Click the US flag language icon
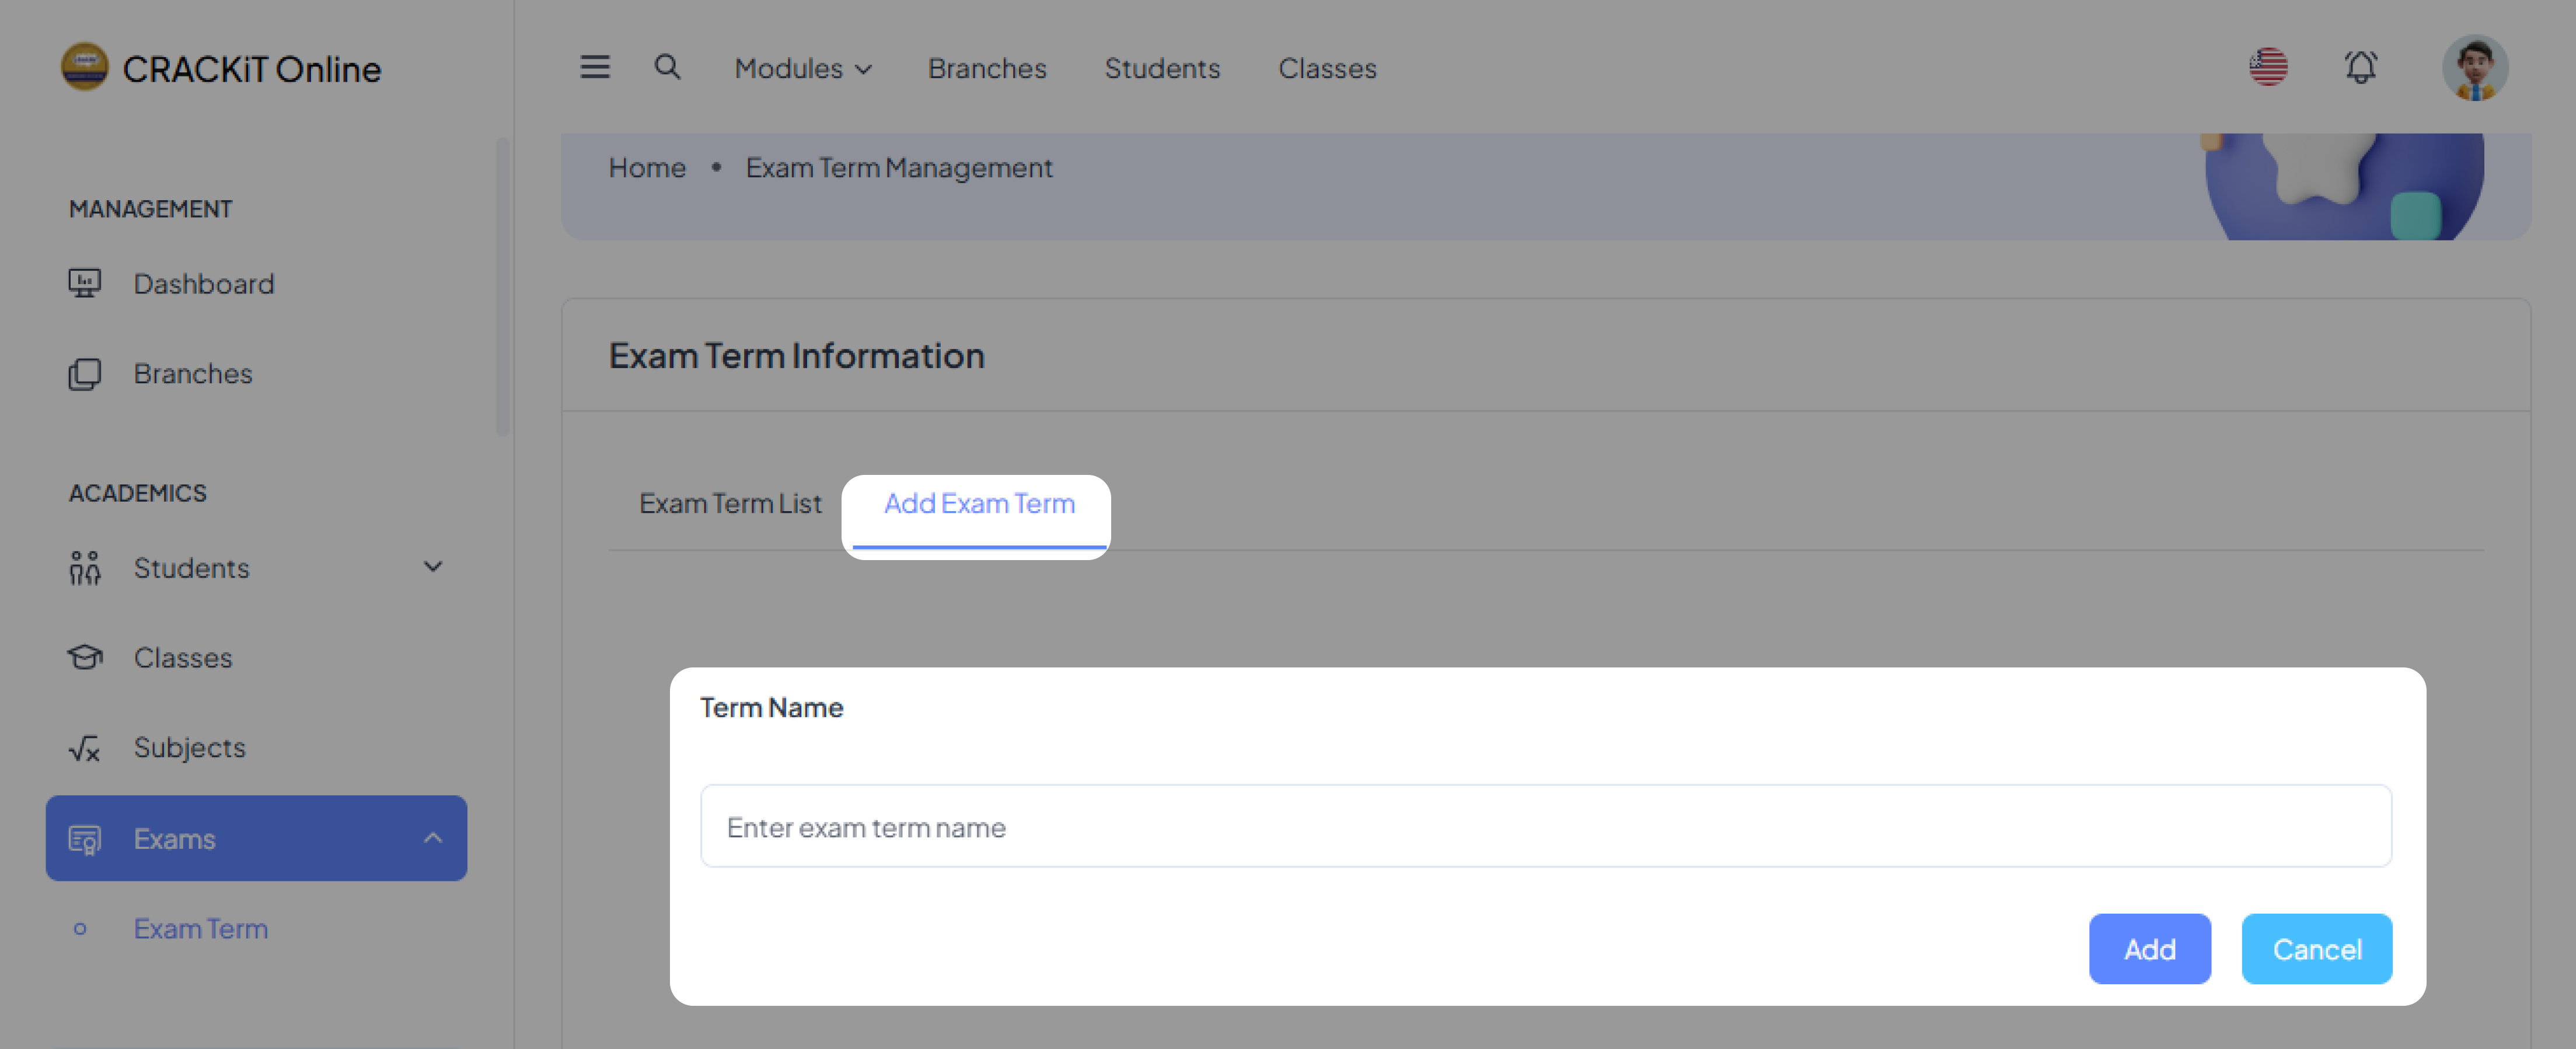Screen dimensions: 2576x1049 coord(2268,67)
